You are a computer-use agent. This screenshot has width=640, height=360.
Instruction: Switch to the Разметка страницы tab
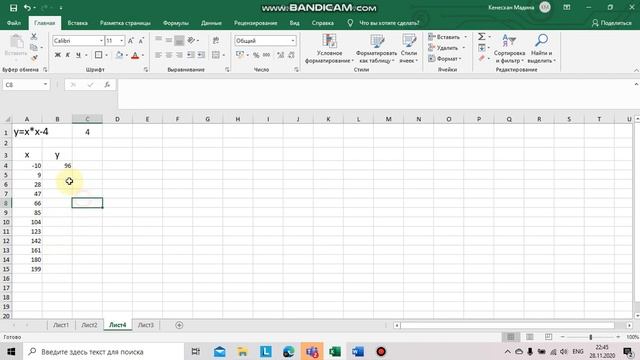click(125, 23)
